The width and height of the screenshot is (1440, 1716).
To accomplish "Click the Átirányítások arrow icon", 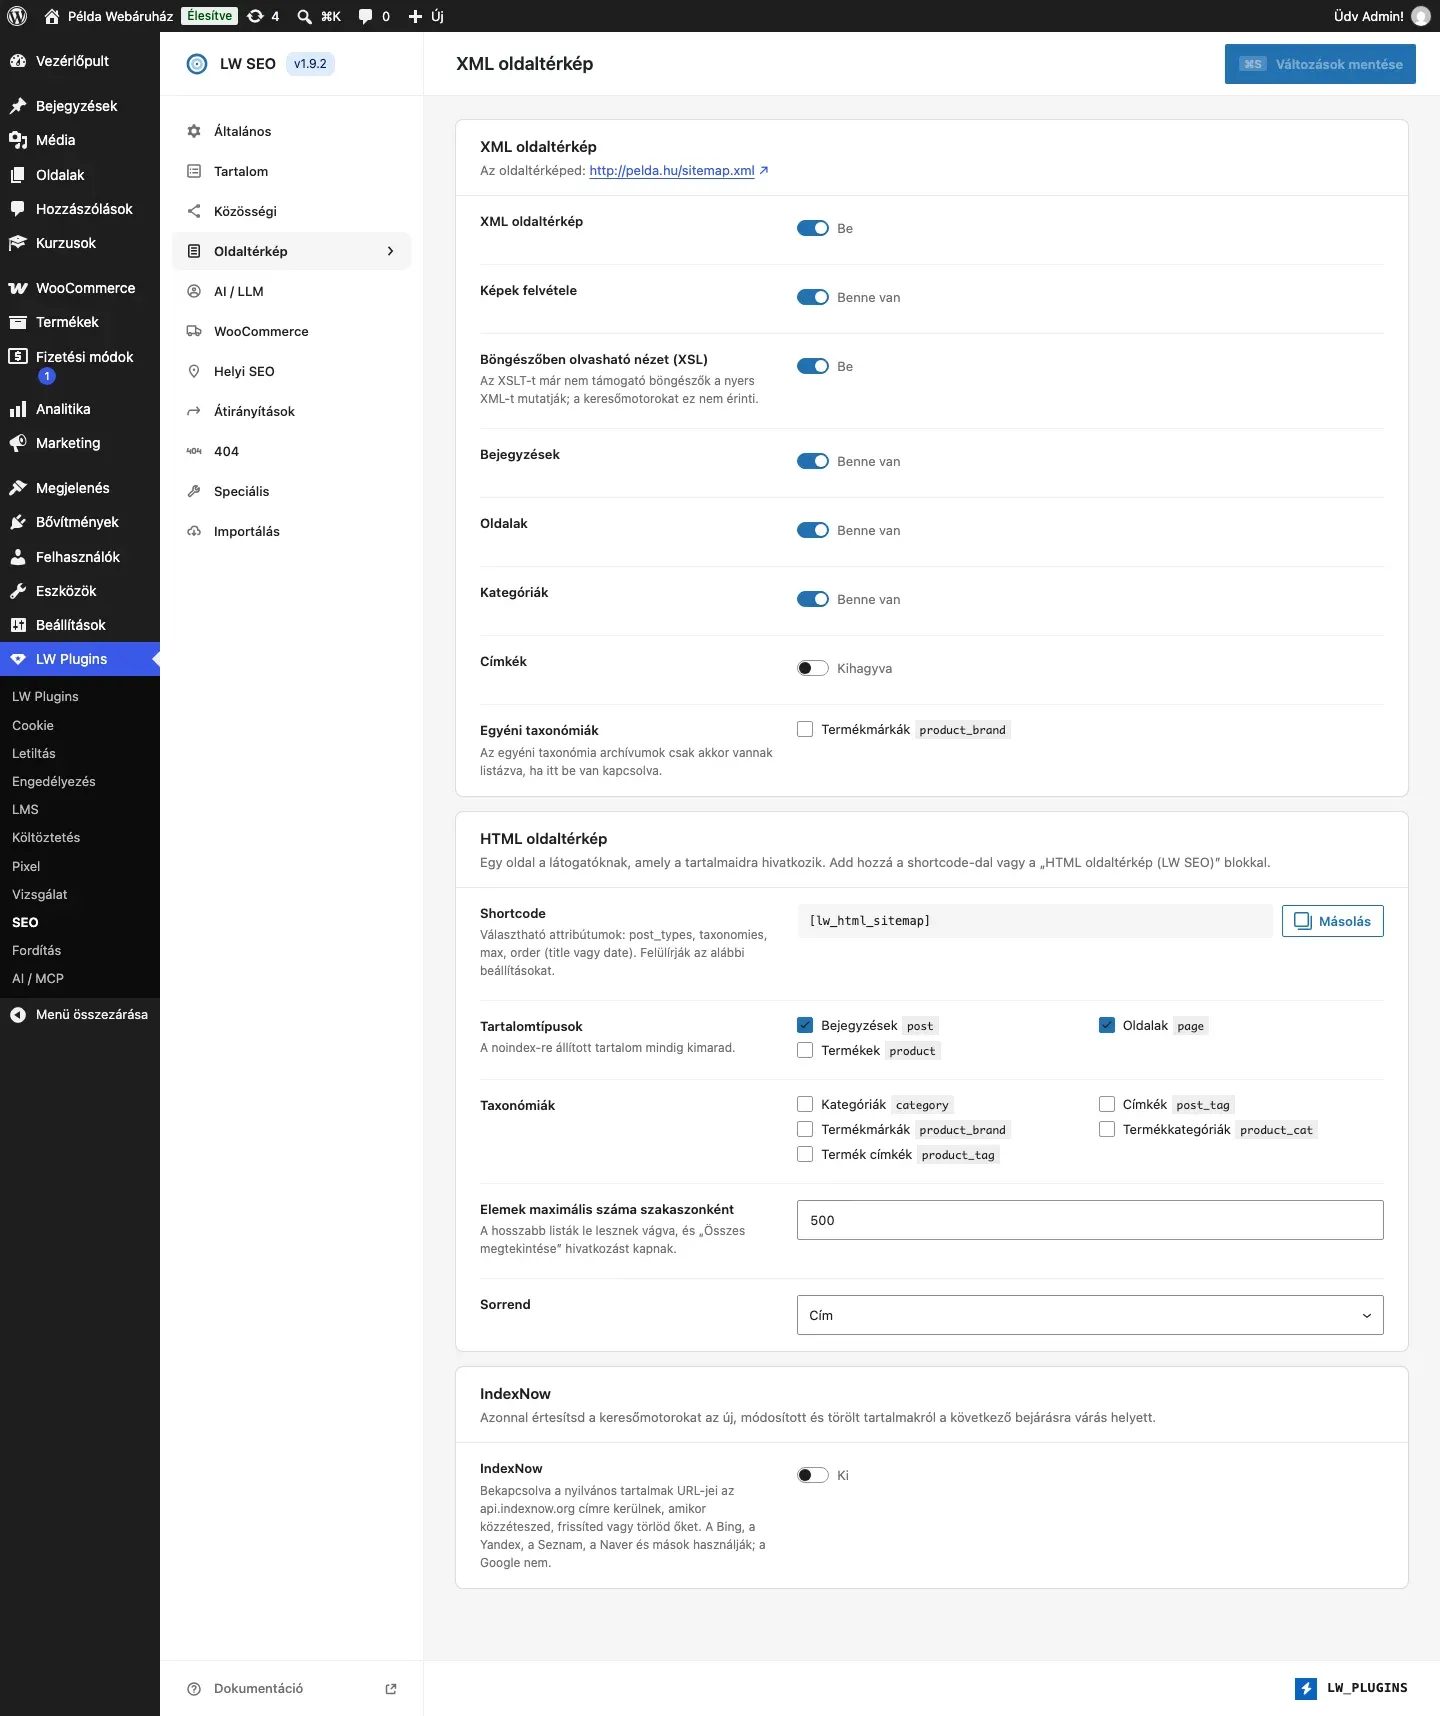I will coord(194,411).
